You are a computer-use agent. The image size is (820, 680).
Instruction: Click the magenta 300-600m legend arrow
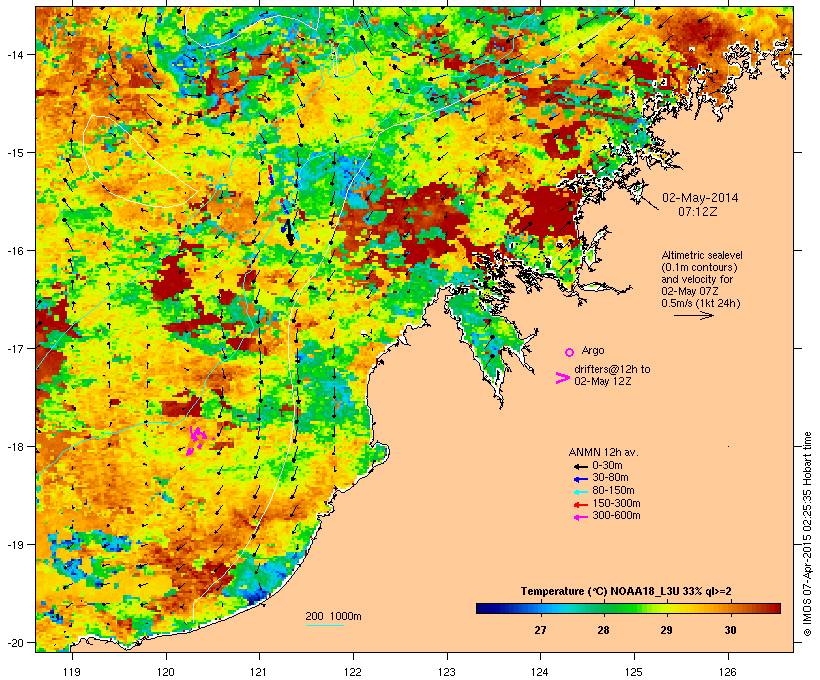click(581, 517)
